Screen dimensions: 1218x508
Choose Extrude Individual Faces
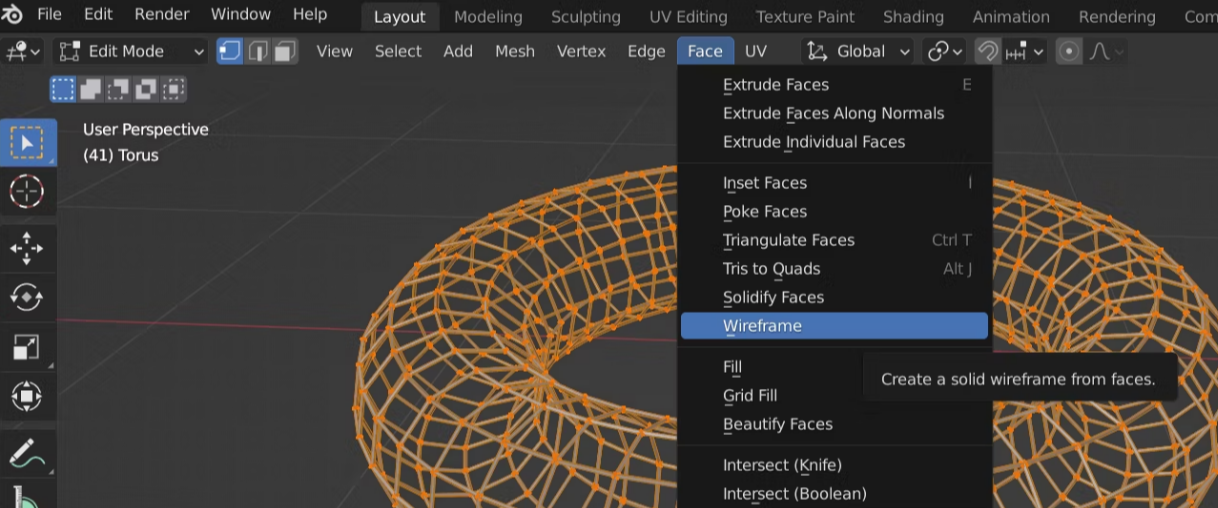click(x=834, y=142)
